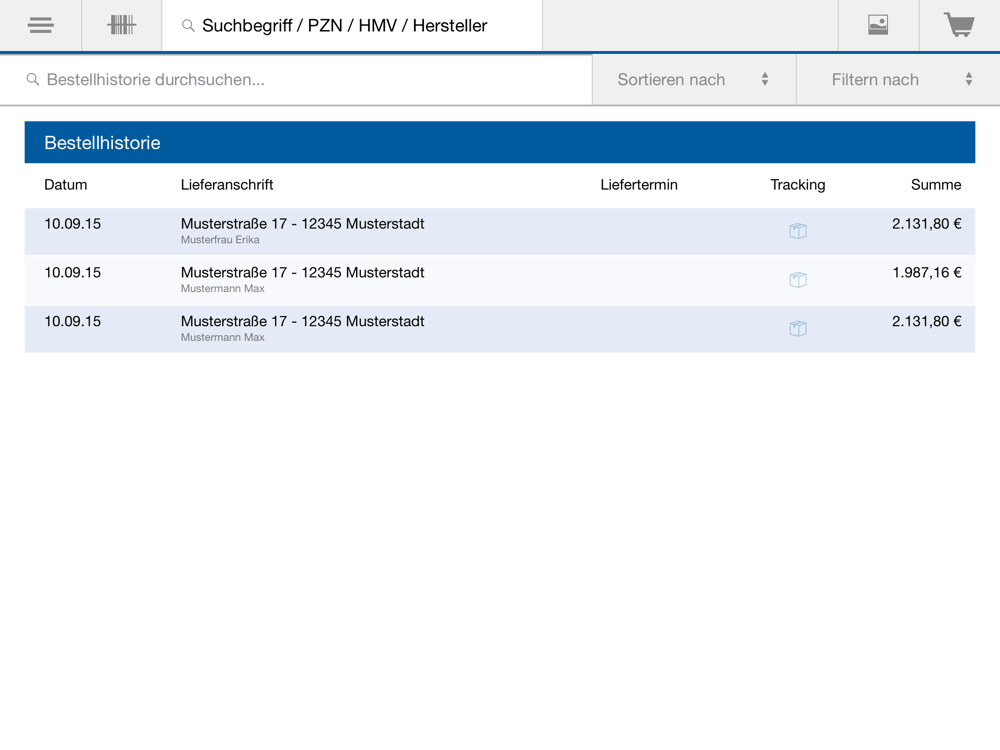Open the image gallery icon
The width and height of the screenshot is (1000, 750).
point(878,26)
